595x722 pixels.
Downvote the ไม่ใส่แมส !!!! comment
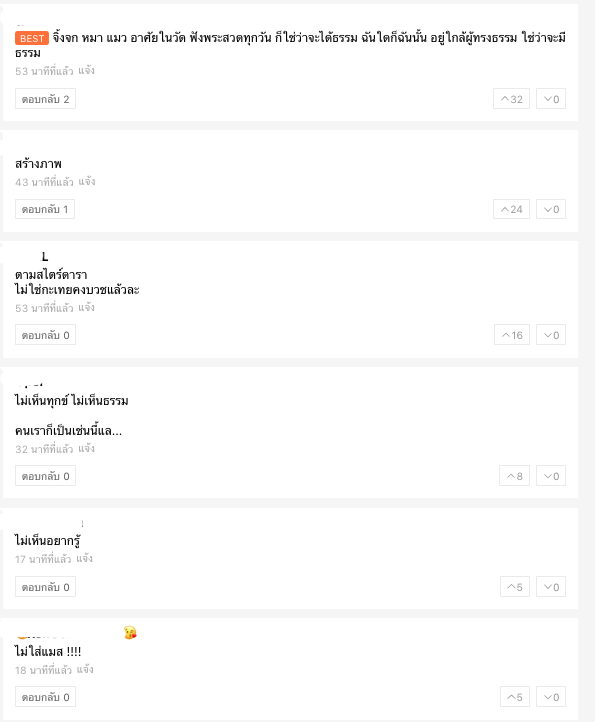(551, 697)
